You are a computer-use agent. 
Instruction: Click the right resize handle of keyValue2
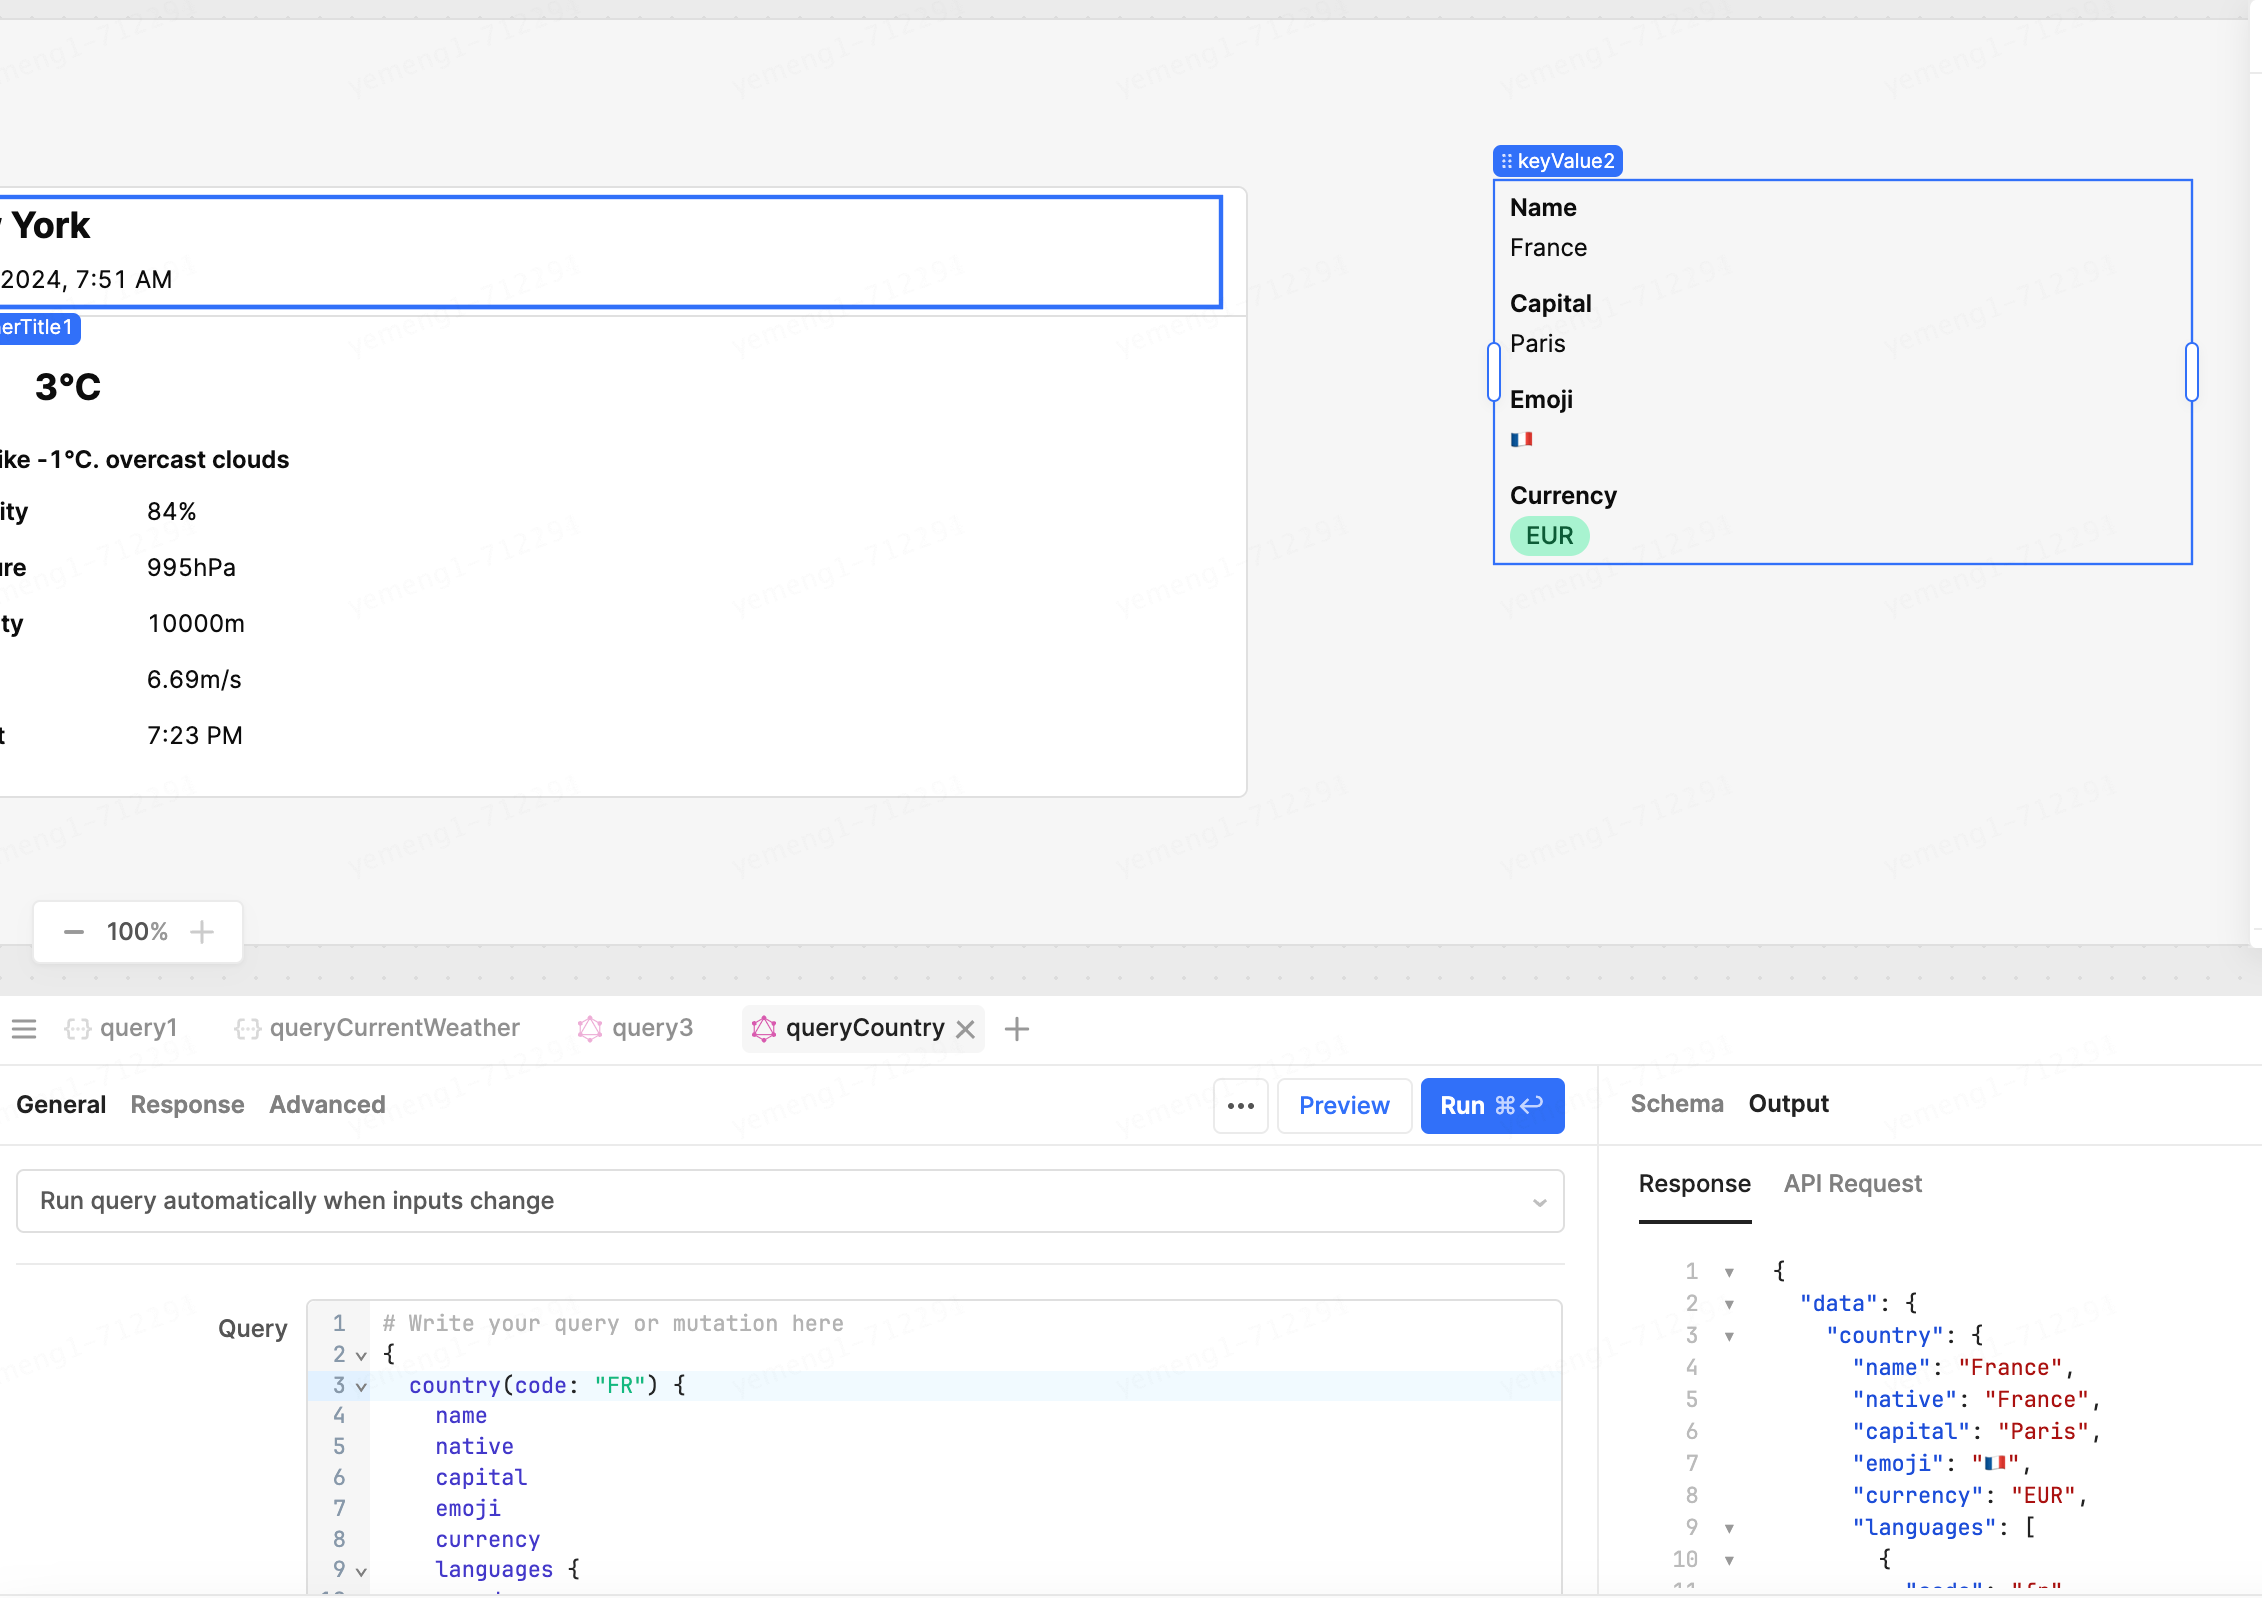pyautogui.click(x=2191, y=372)
